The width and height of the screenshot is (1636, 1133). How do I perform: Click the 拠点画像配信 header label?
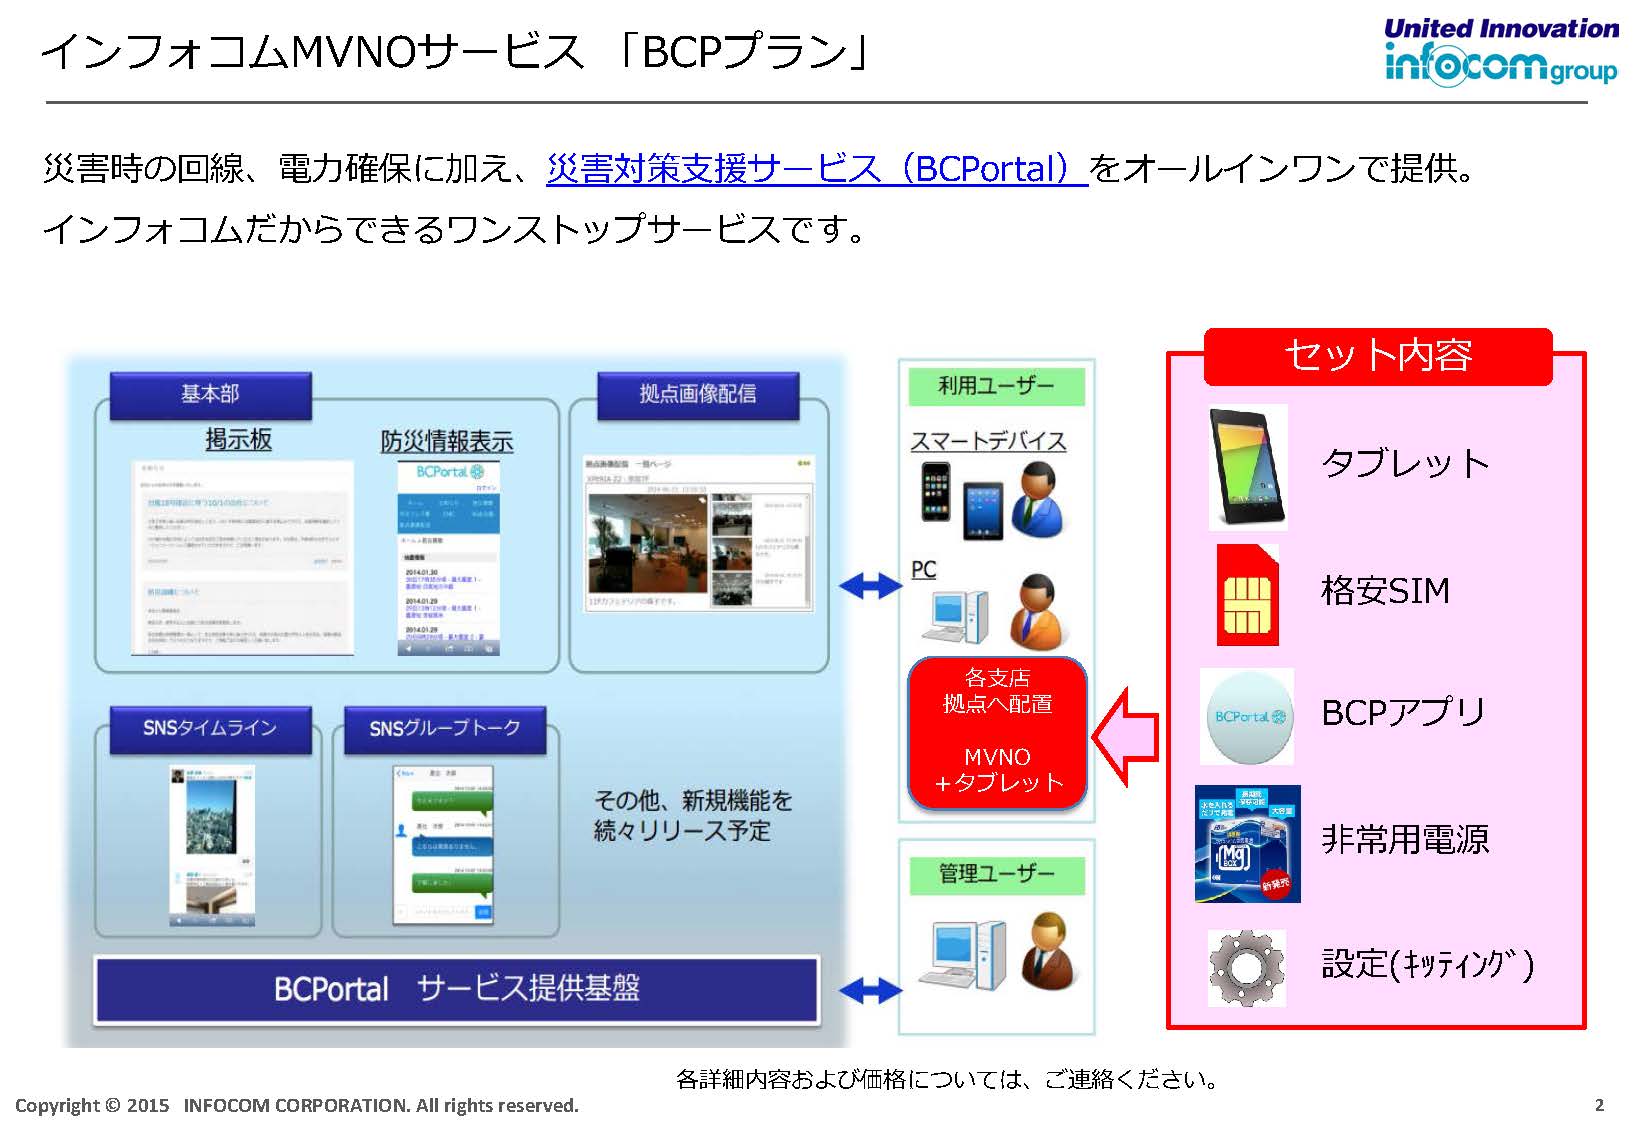[x=698, y=394]
